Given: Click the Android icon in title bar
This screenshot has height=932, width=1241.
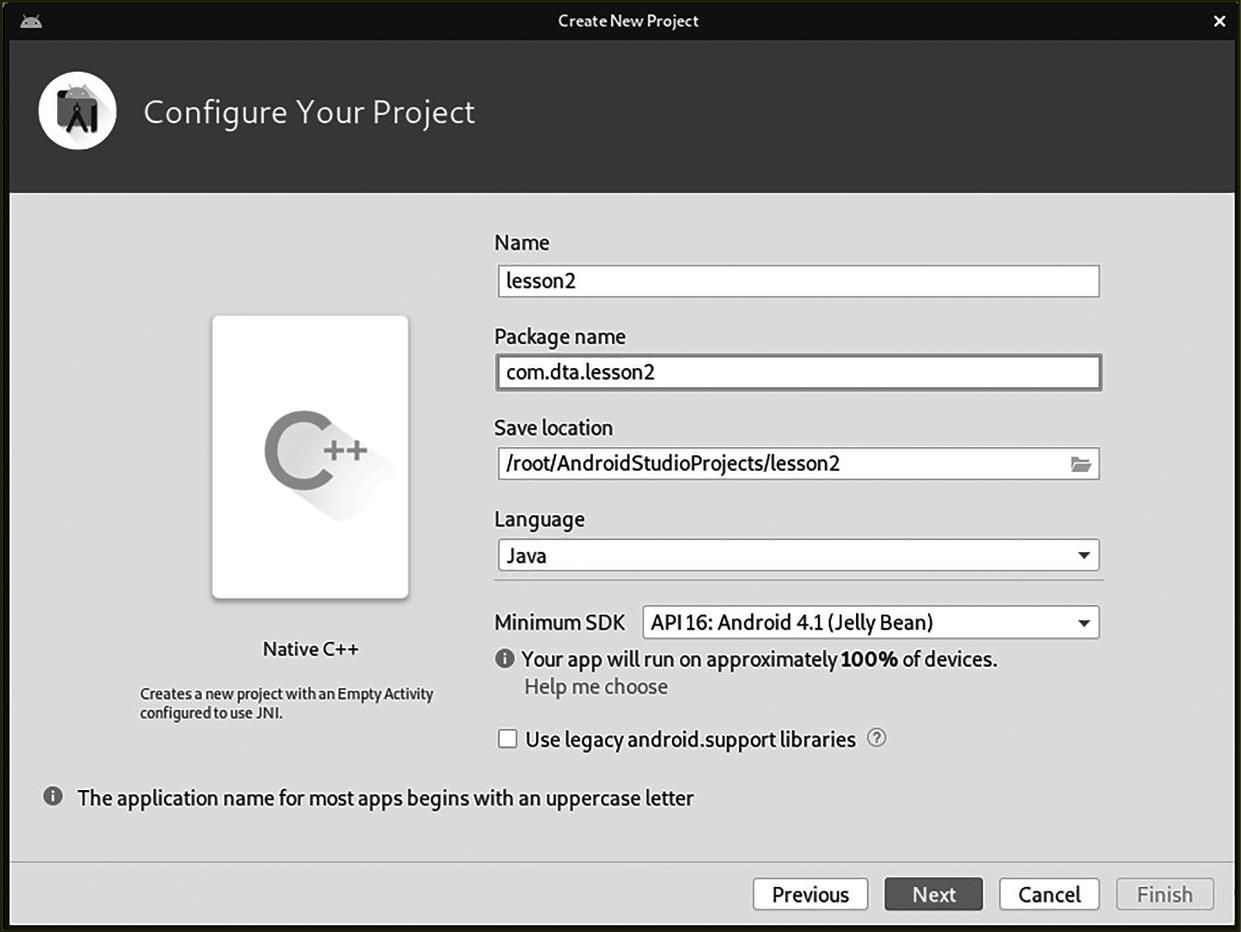Looking at the screenshot, I should (31, 21).
